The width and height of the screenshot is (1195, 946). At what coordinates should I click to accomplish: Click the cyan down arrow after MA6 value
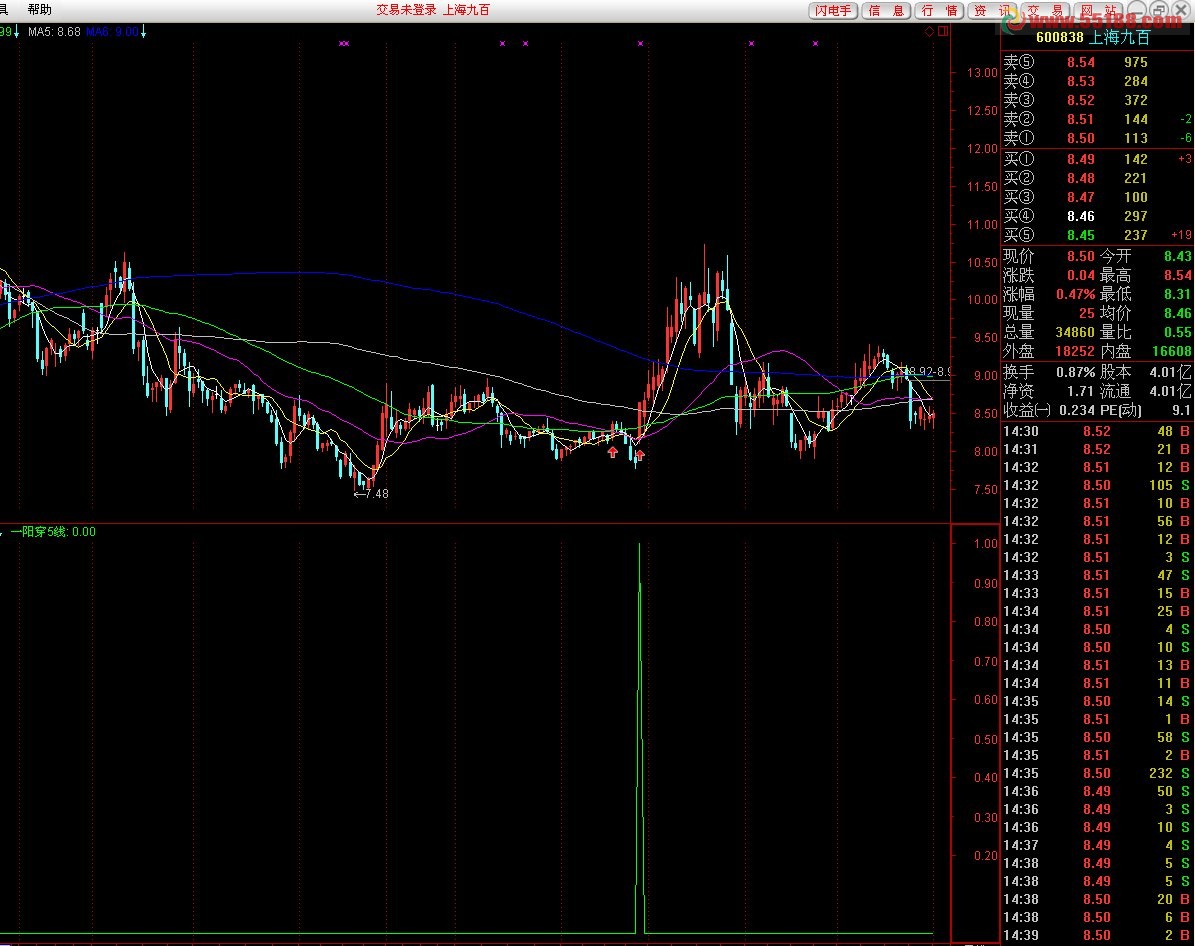[x=144, y=32]
